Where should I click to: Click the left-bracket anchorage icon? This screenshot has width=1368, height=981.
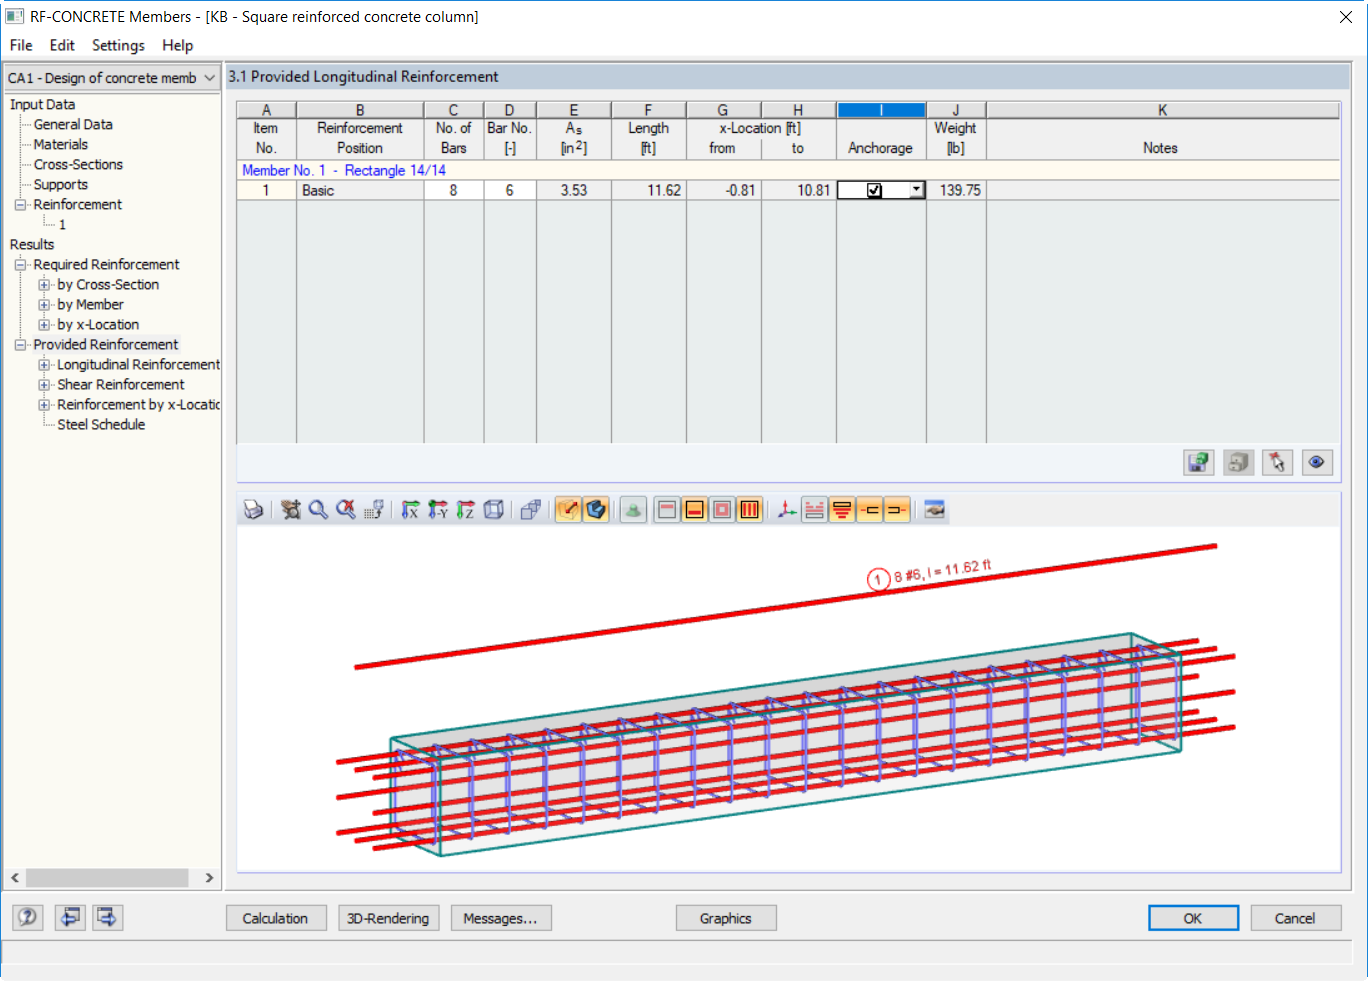[870, 510]
